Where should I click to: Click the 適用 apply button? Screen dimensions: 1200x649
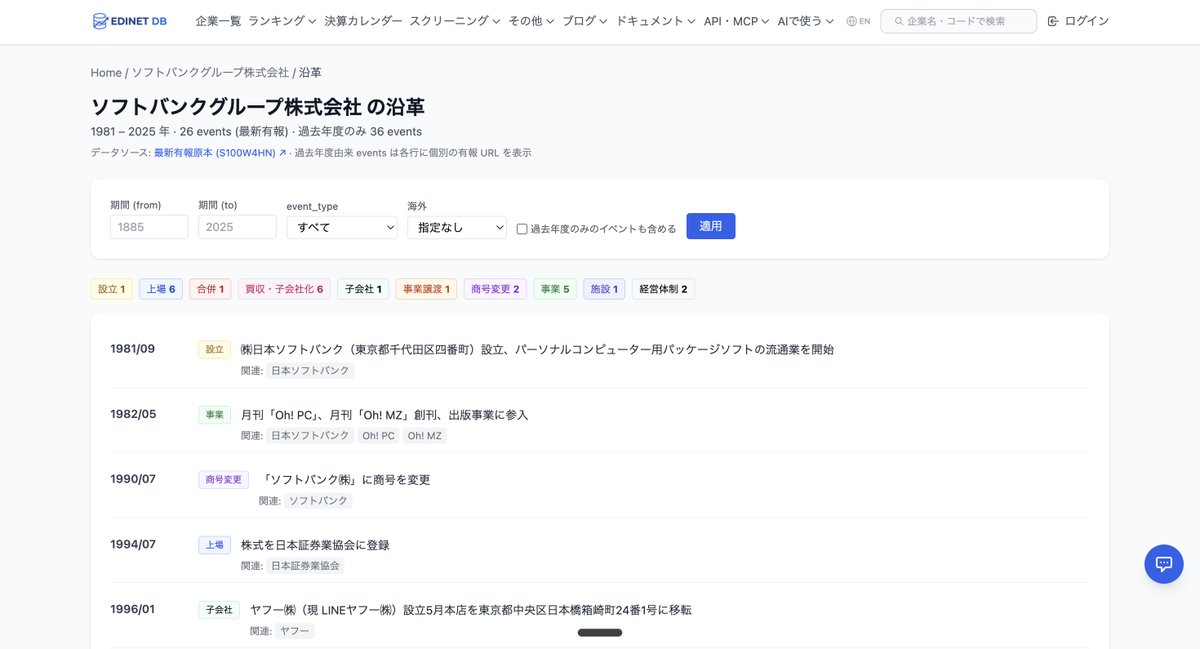(711, 226)
